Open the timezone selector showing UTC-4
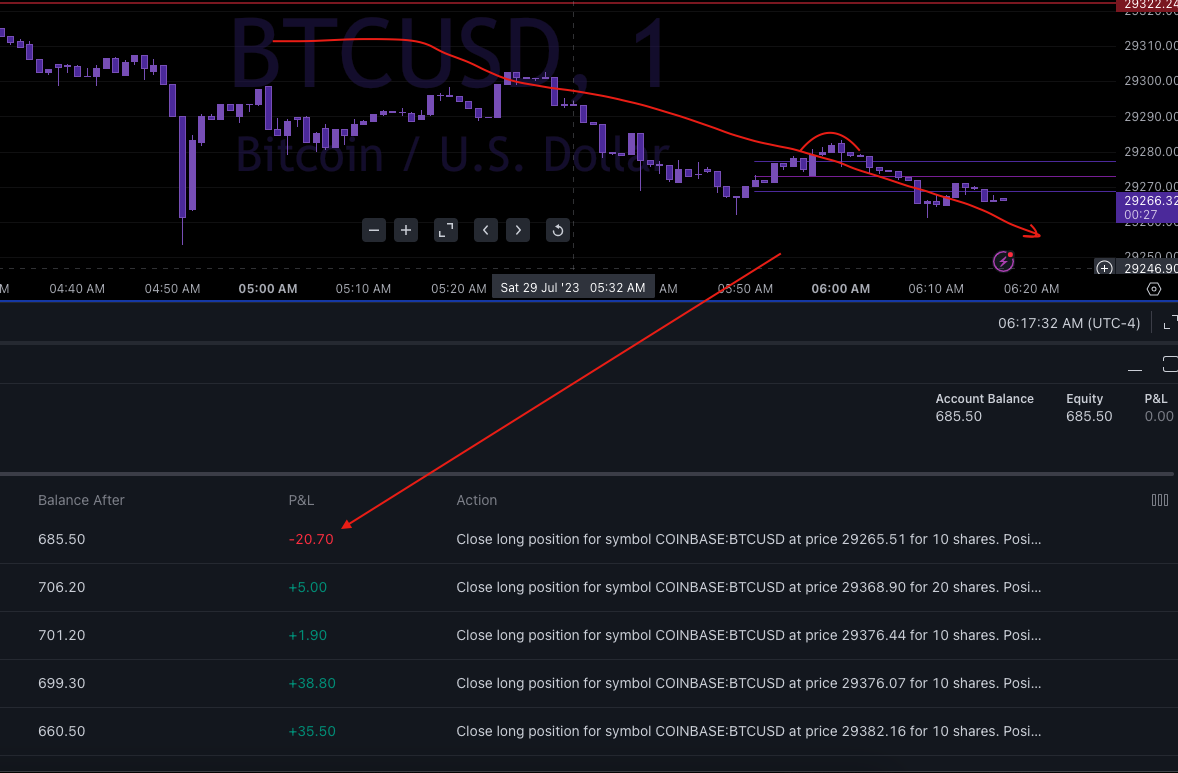 [1068, 323]
